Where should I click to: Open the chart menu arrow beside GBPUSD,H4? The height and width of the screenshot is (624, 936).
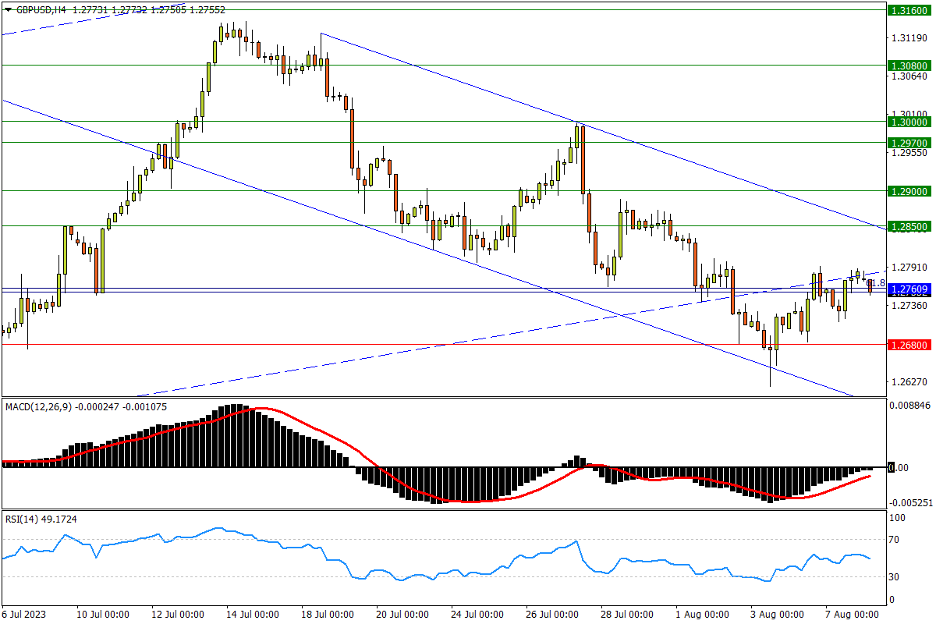tap(7, 9)
